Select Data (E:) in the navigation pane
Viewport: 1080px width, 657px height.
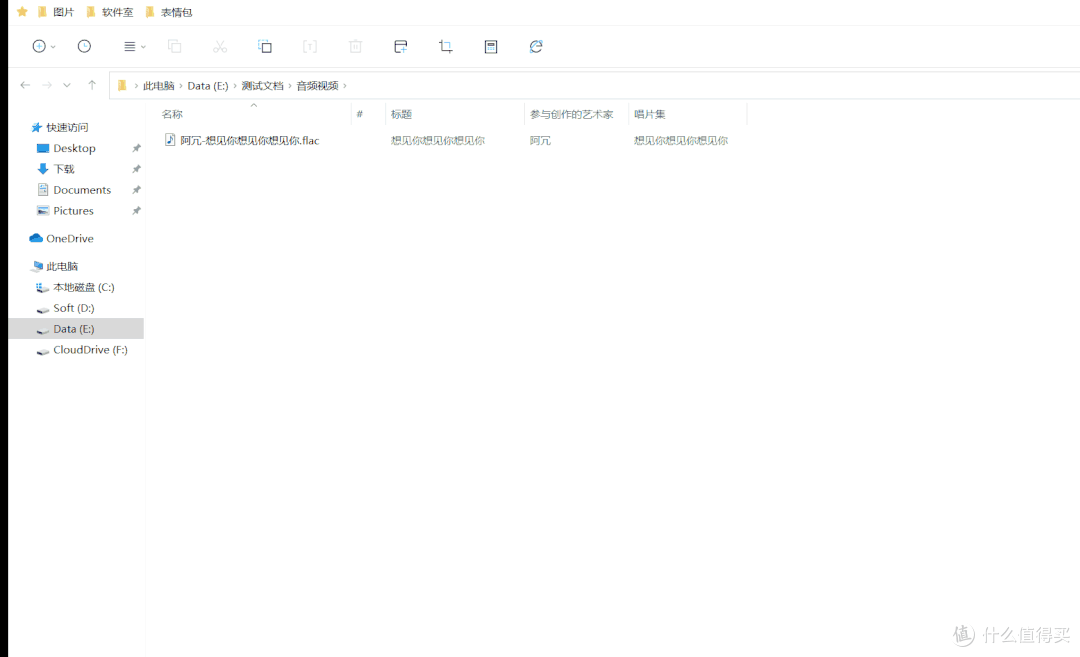coord(74,328)
